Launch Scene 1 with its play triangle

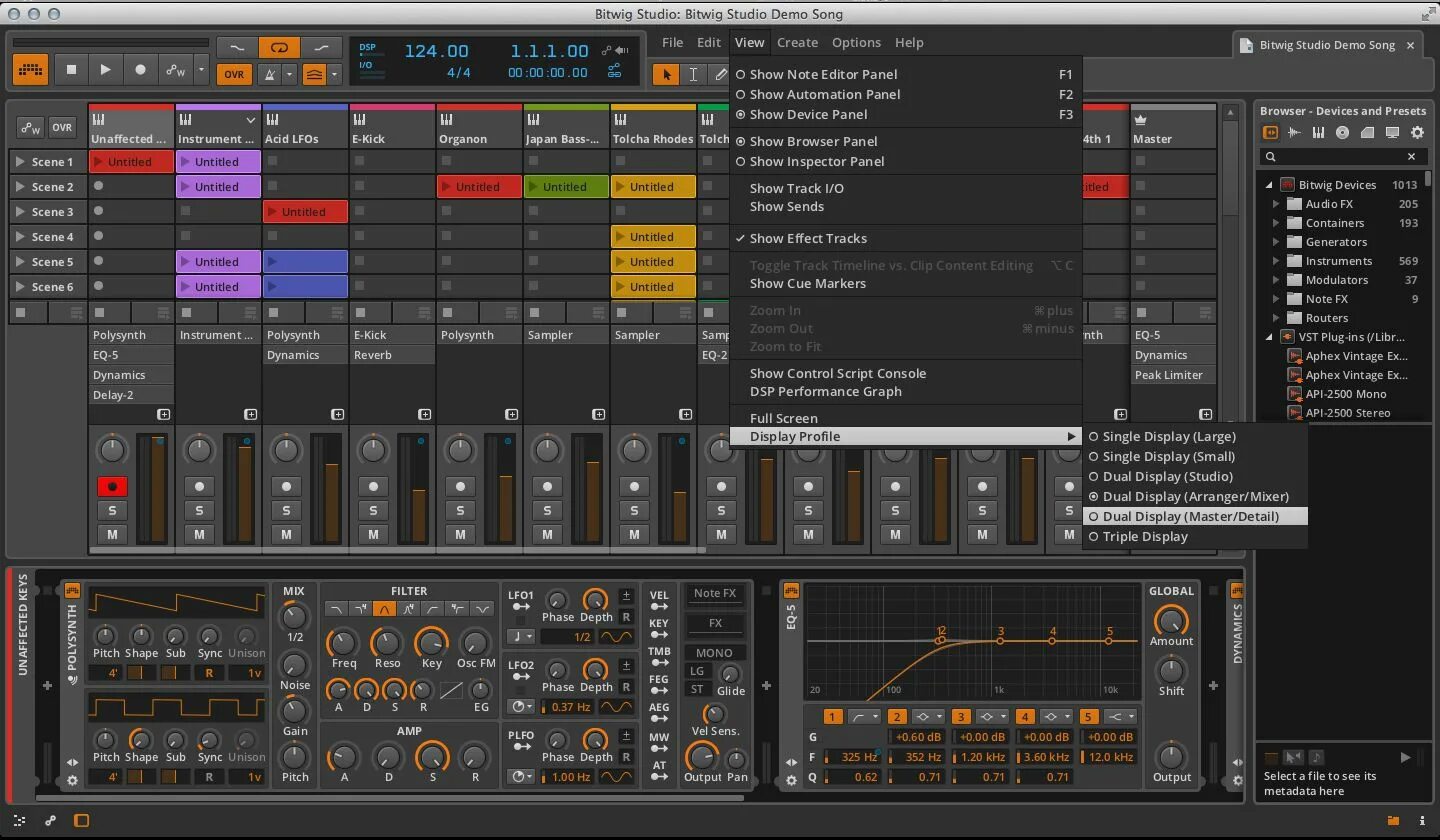20,161
